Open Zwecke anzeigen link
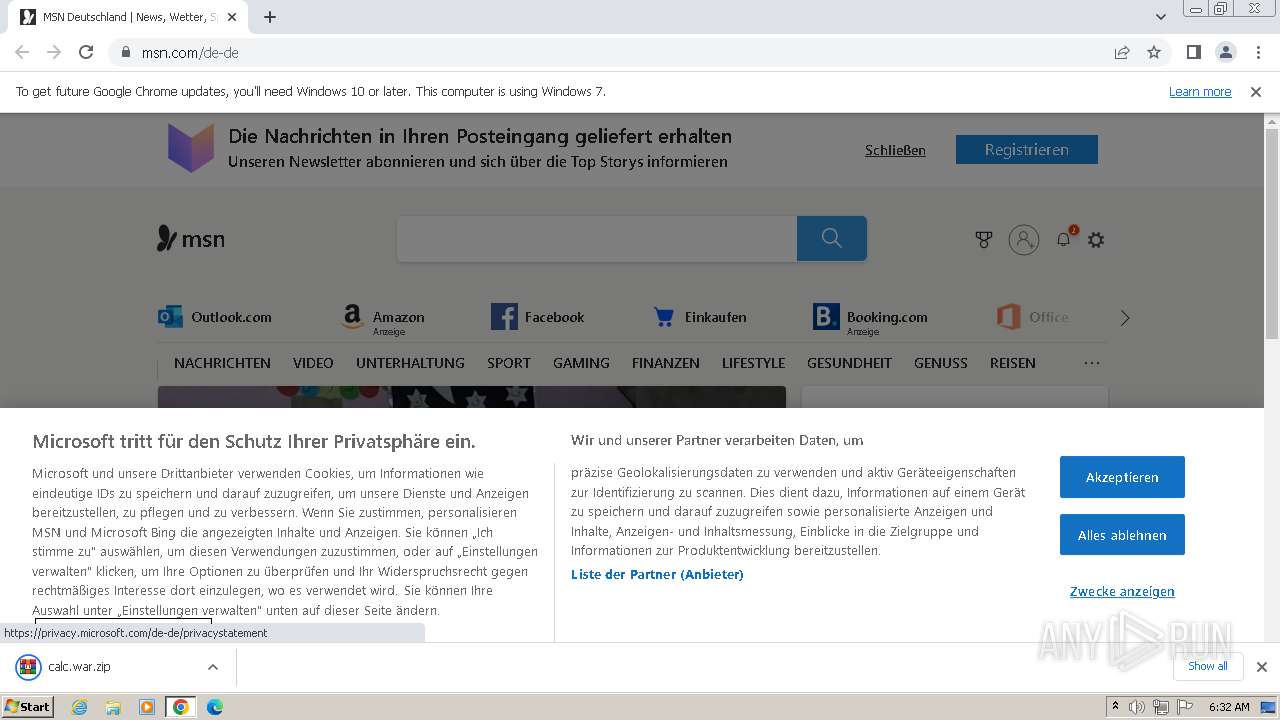1280x720 pixels. pyautogui.click(x=1122, y=591)
